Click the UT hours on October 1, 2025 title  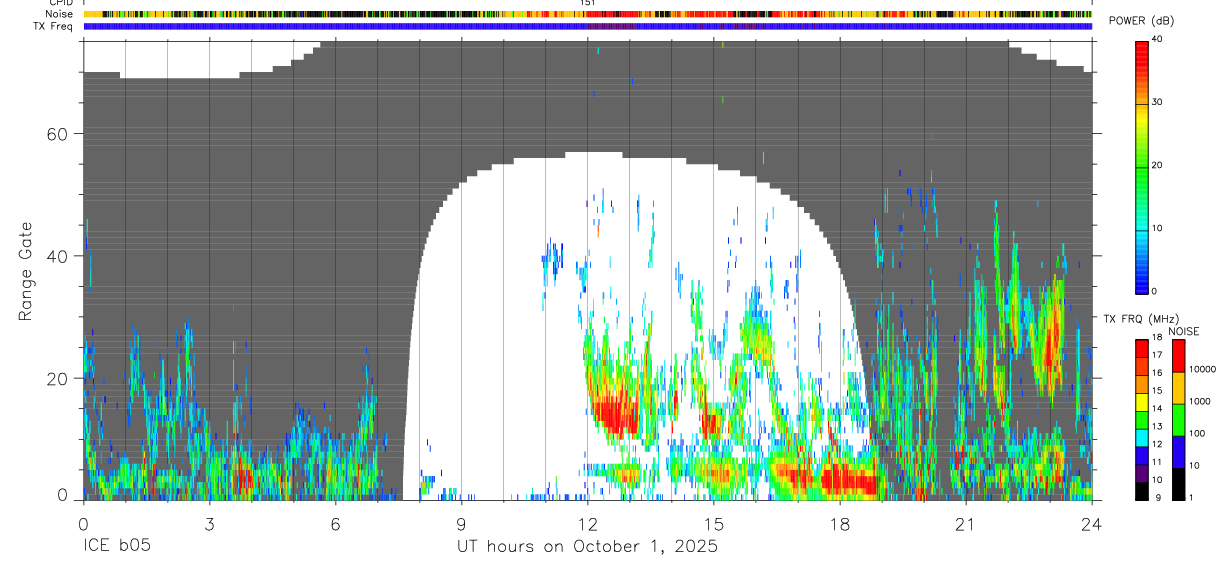coord(587,547)
